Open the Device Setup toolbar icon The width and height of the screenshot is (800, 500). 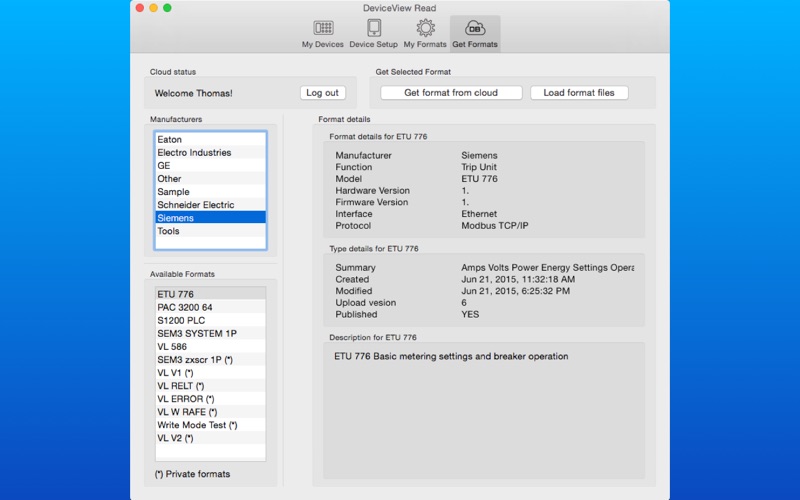coord(373,32)
